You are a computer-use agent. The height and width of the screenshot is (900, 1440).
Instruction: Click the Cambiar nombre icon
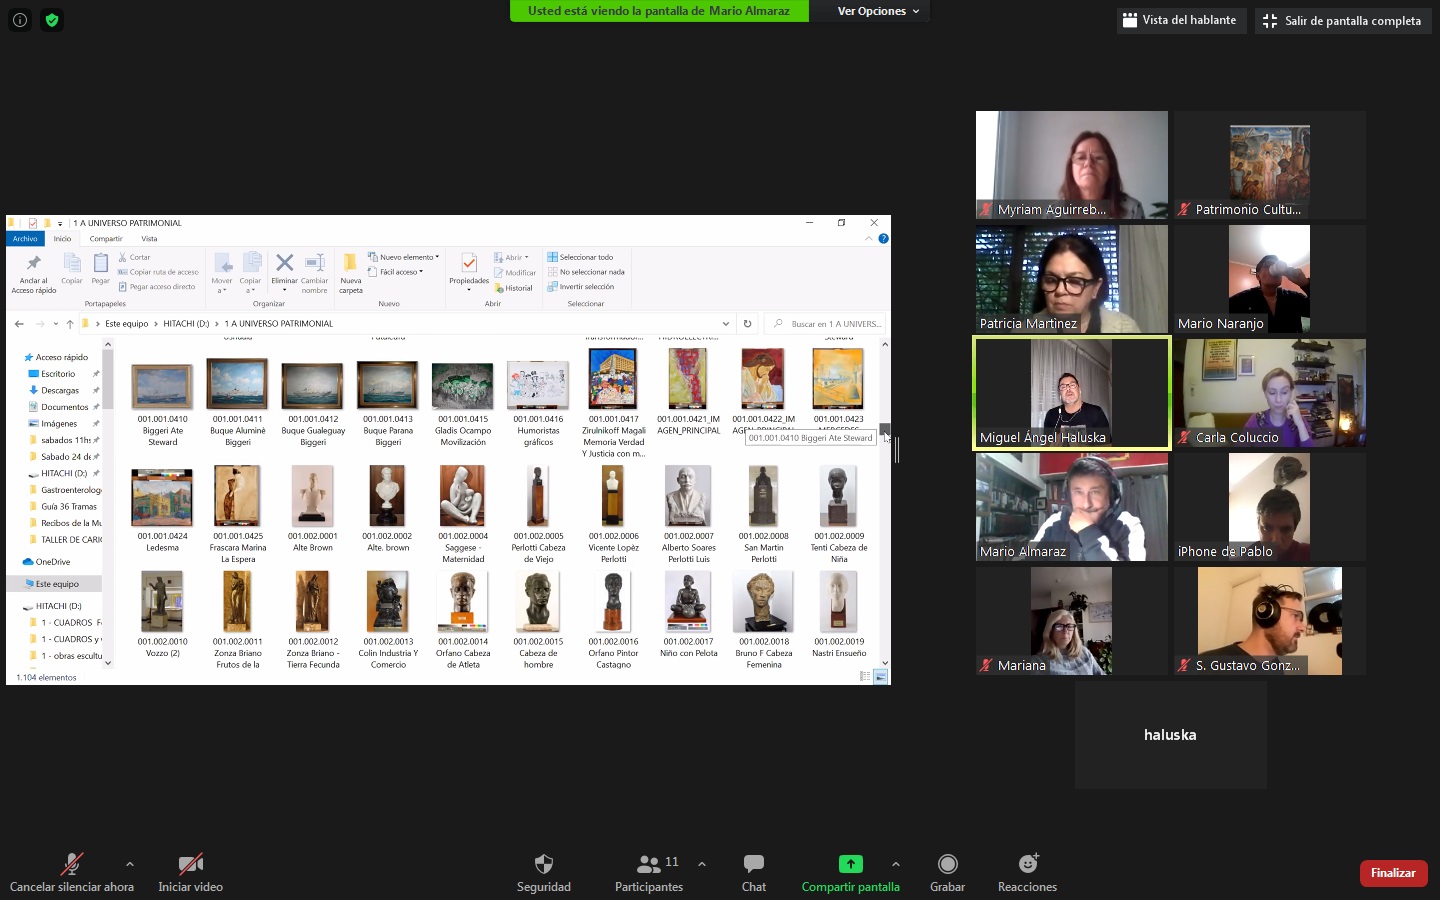(x=314, y=263)
